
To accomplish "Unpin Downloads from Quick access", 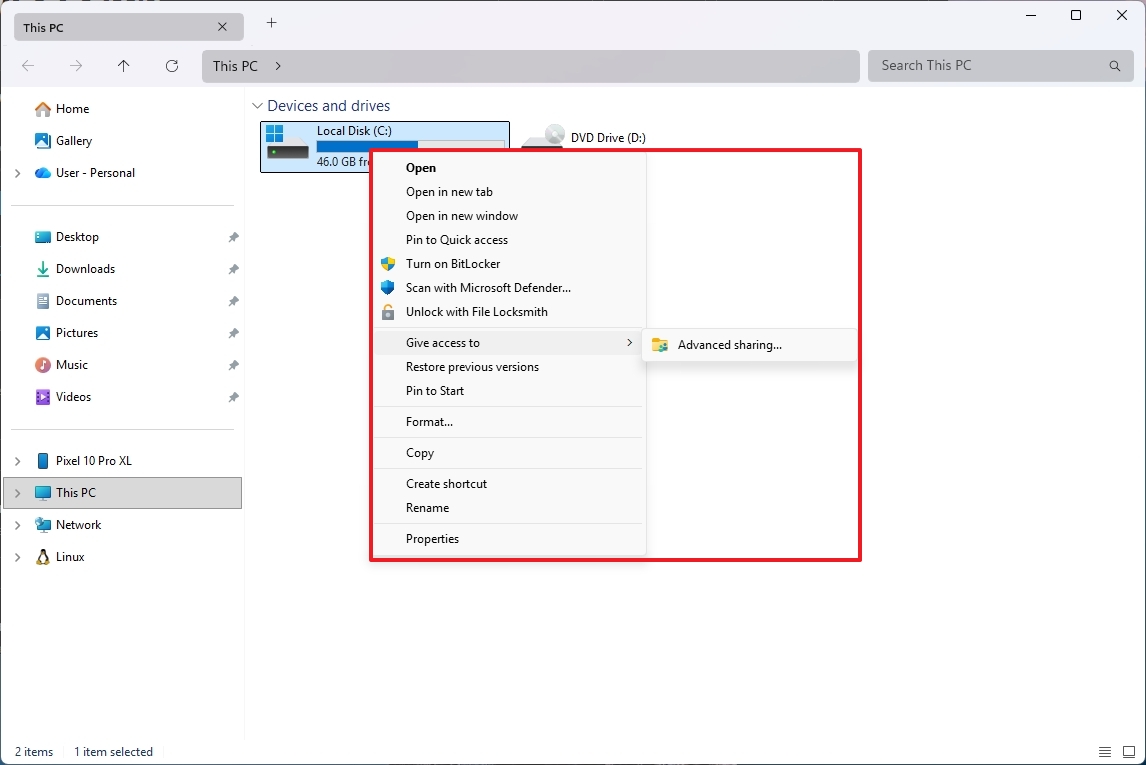I will (233, 268).
